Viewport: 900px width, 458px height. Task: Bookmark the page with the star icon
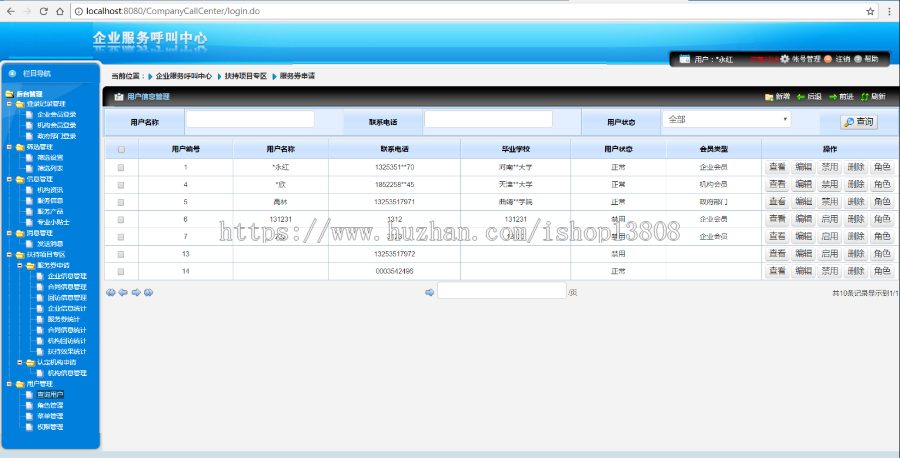tap(870, 11)
